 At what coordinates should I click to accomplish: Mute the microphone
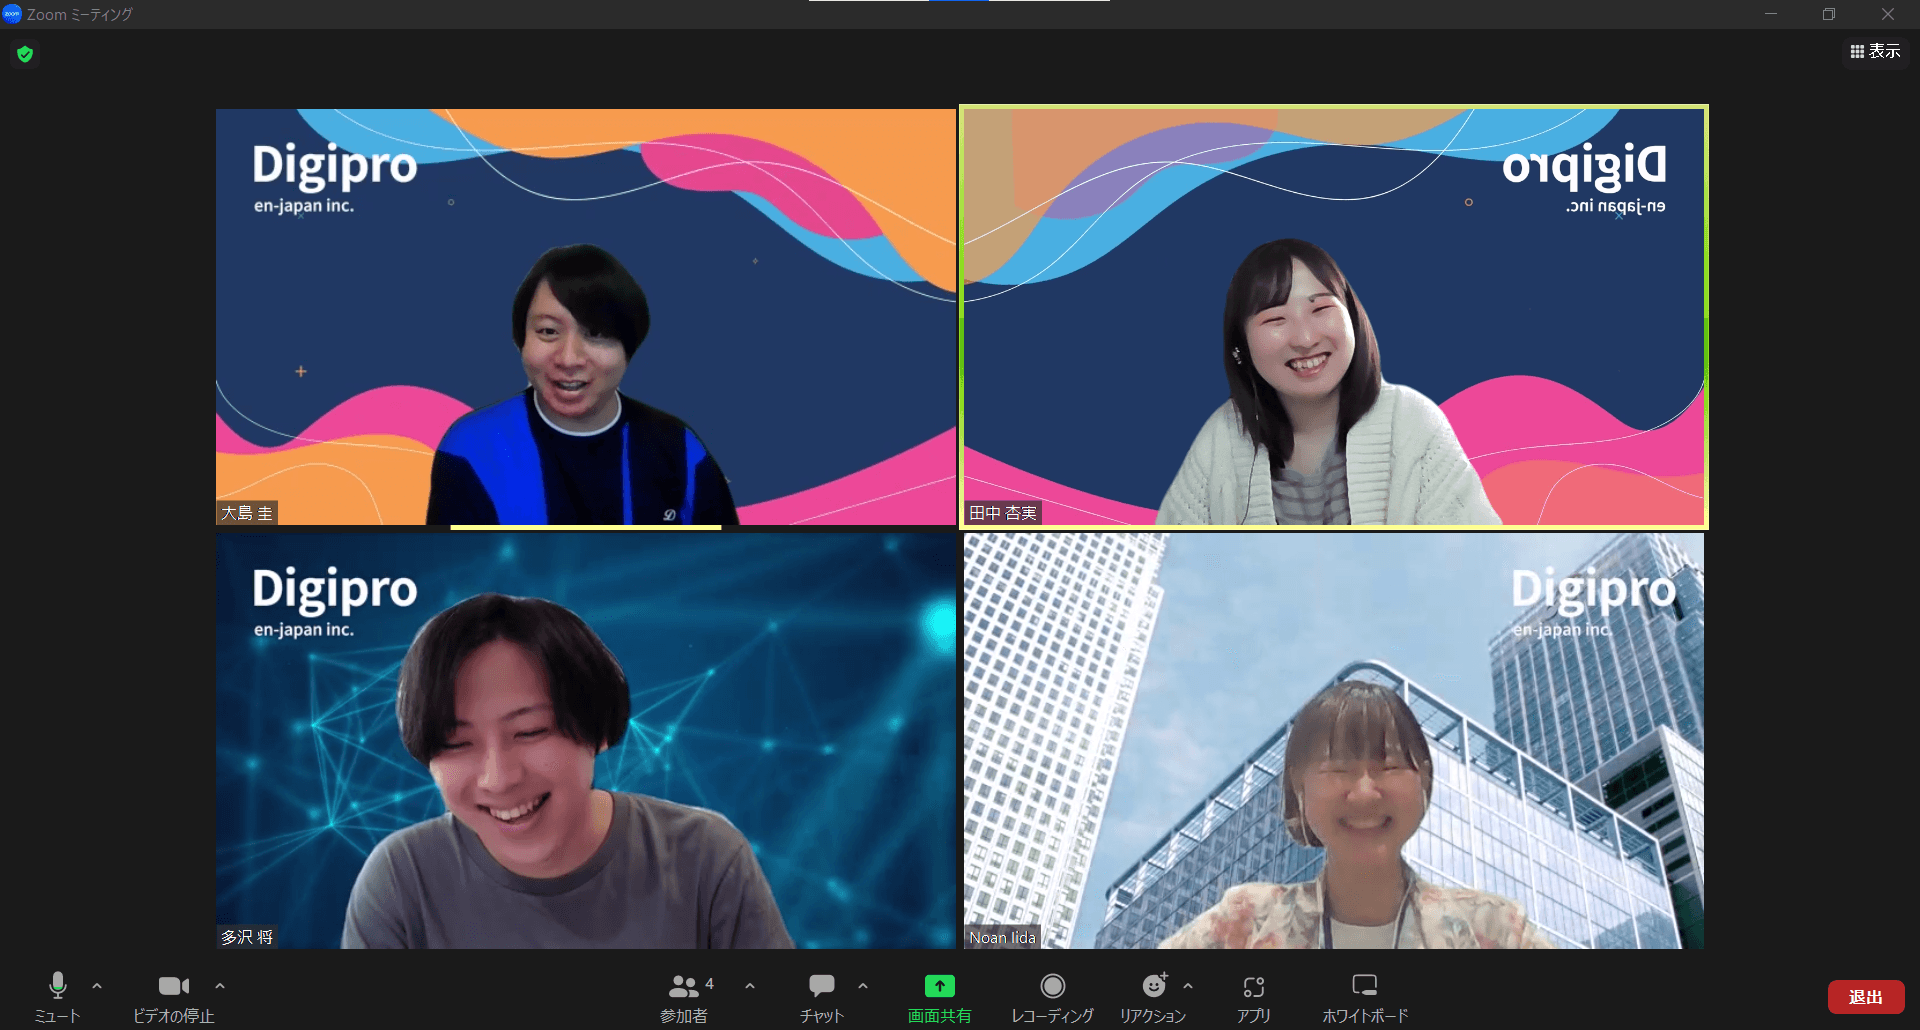click(x=57, y=996)
